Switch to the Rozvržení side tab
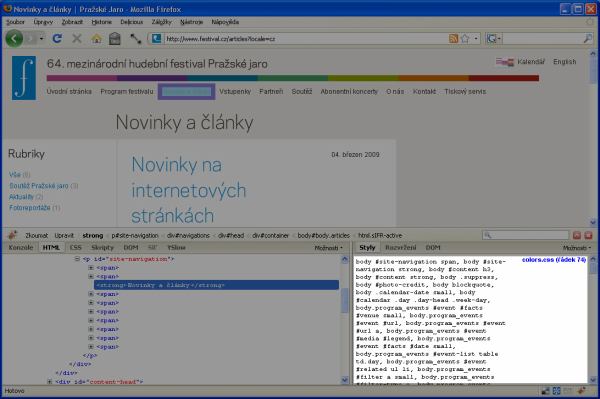 coord(401,248)
